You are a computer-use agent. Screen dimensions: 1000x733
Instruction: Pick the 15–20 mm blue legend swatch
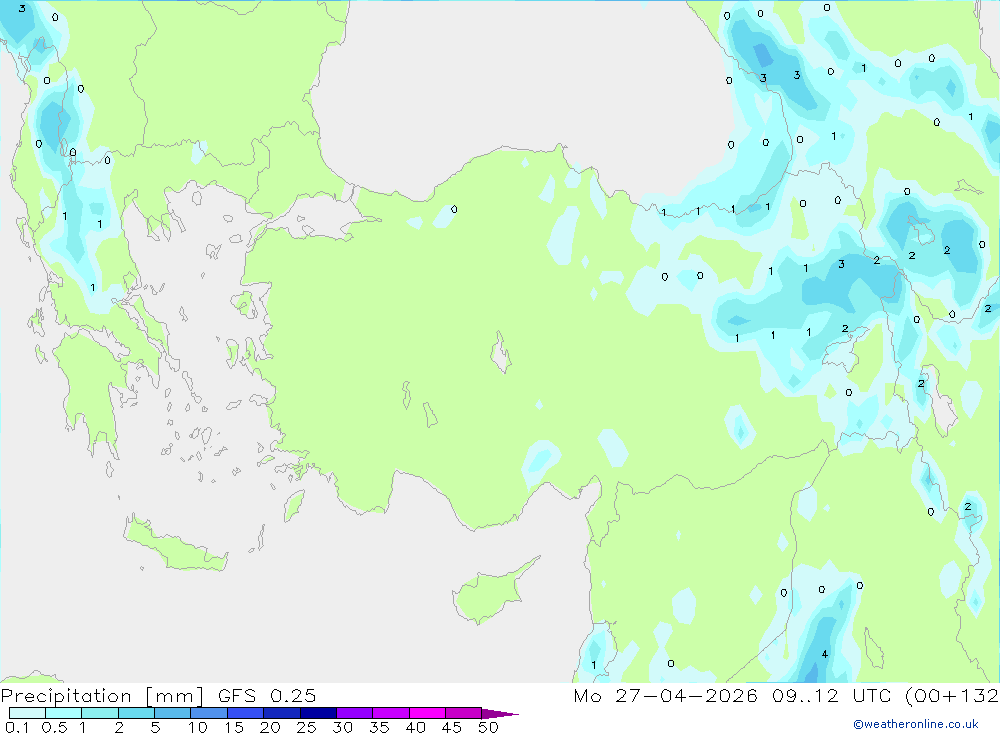click(245, 713)
